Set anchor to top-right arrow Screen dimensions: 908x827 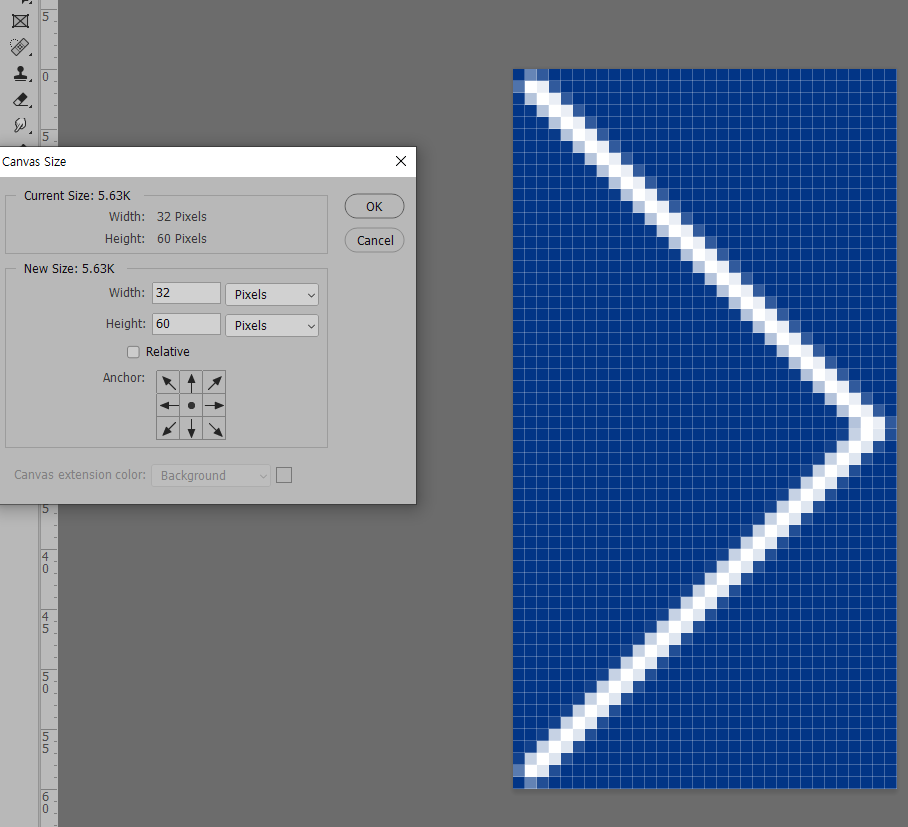[214, 382]
